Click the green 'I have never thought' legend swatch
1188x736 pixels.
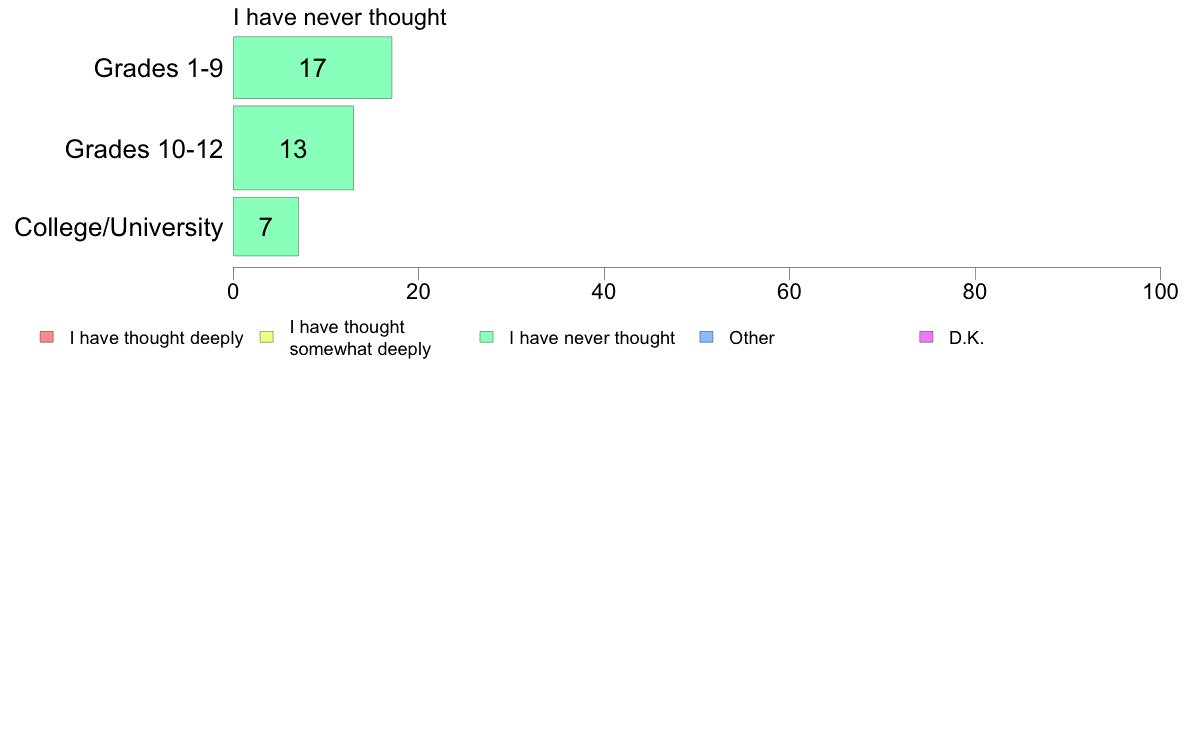point(486,337)
